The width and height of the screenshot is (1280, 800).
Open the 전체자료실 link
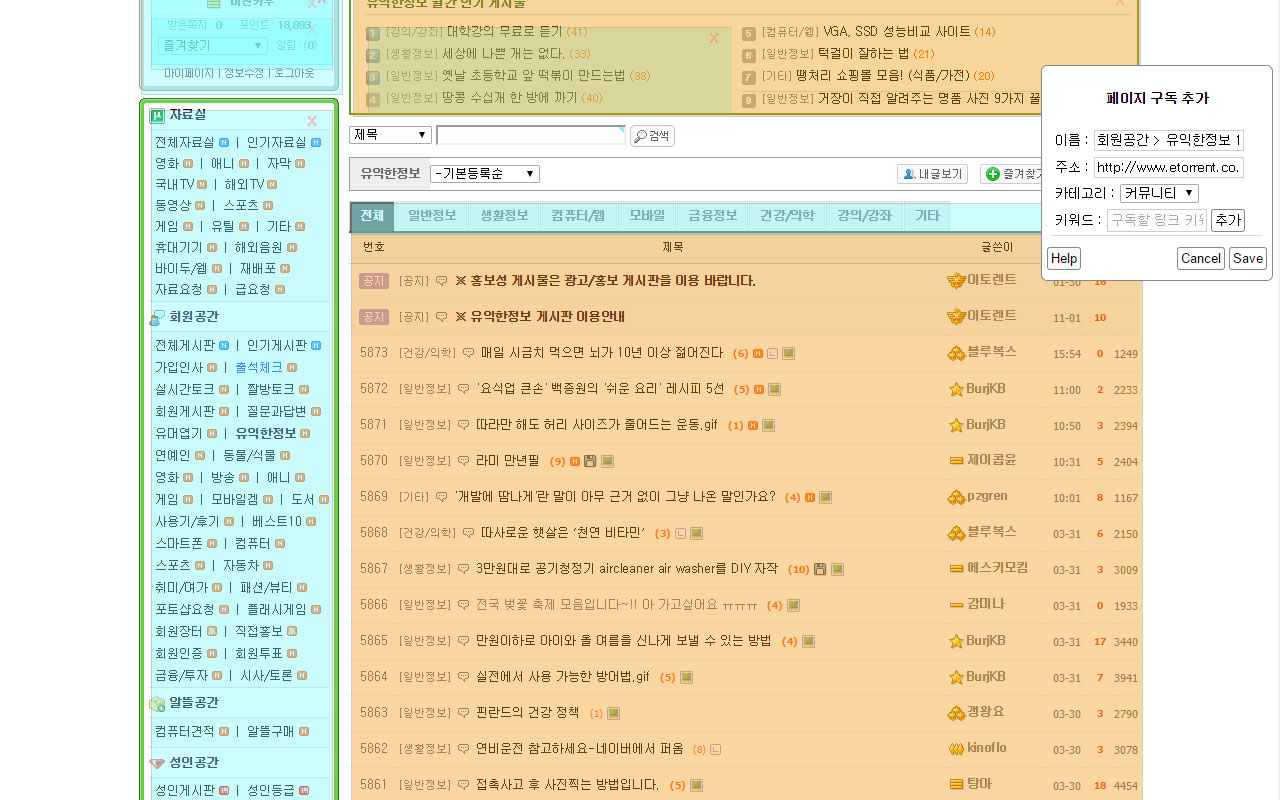pos(184,143)
